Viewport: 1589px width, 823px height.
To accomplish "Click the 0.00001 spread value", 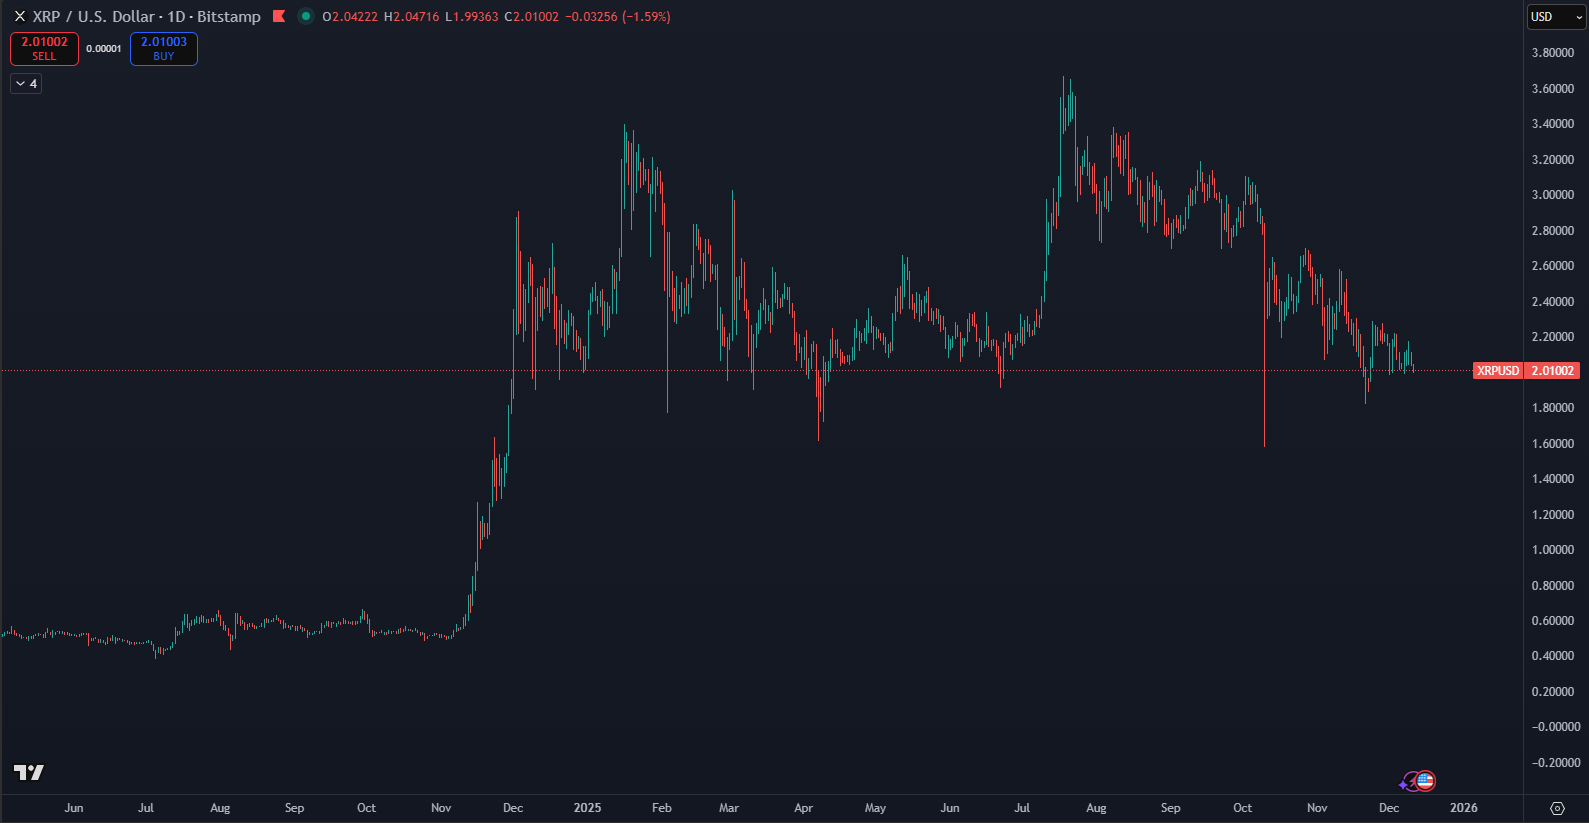I will pyautogui.click(x=104, y=49).
